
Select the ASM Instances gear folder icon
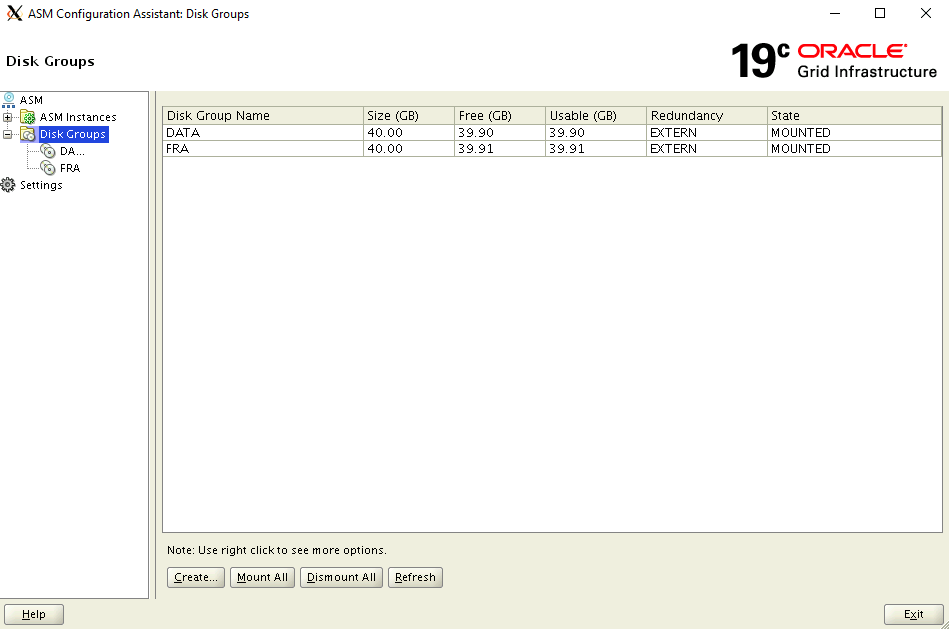pos(27,116)
